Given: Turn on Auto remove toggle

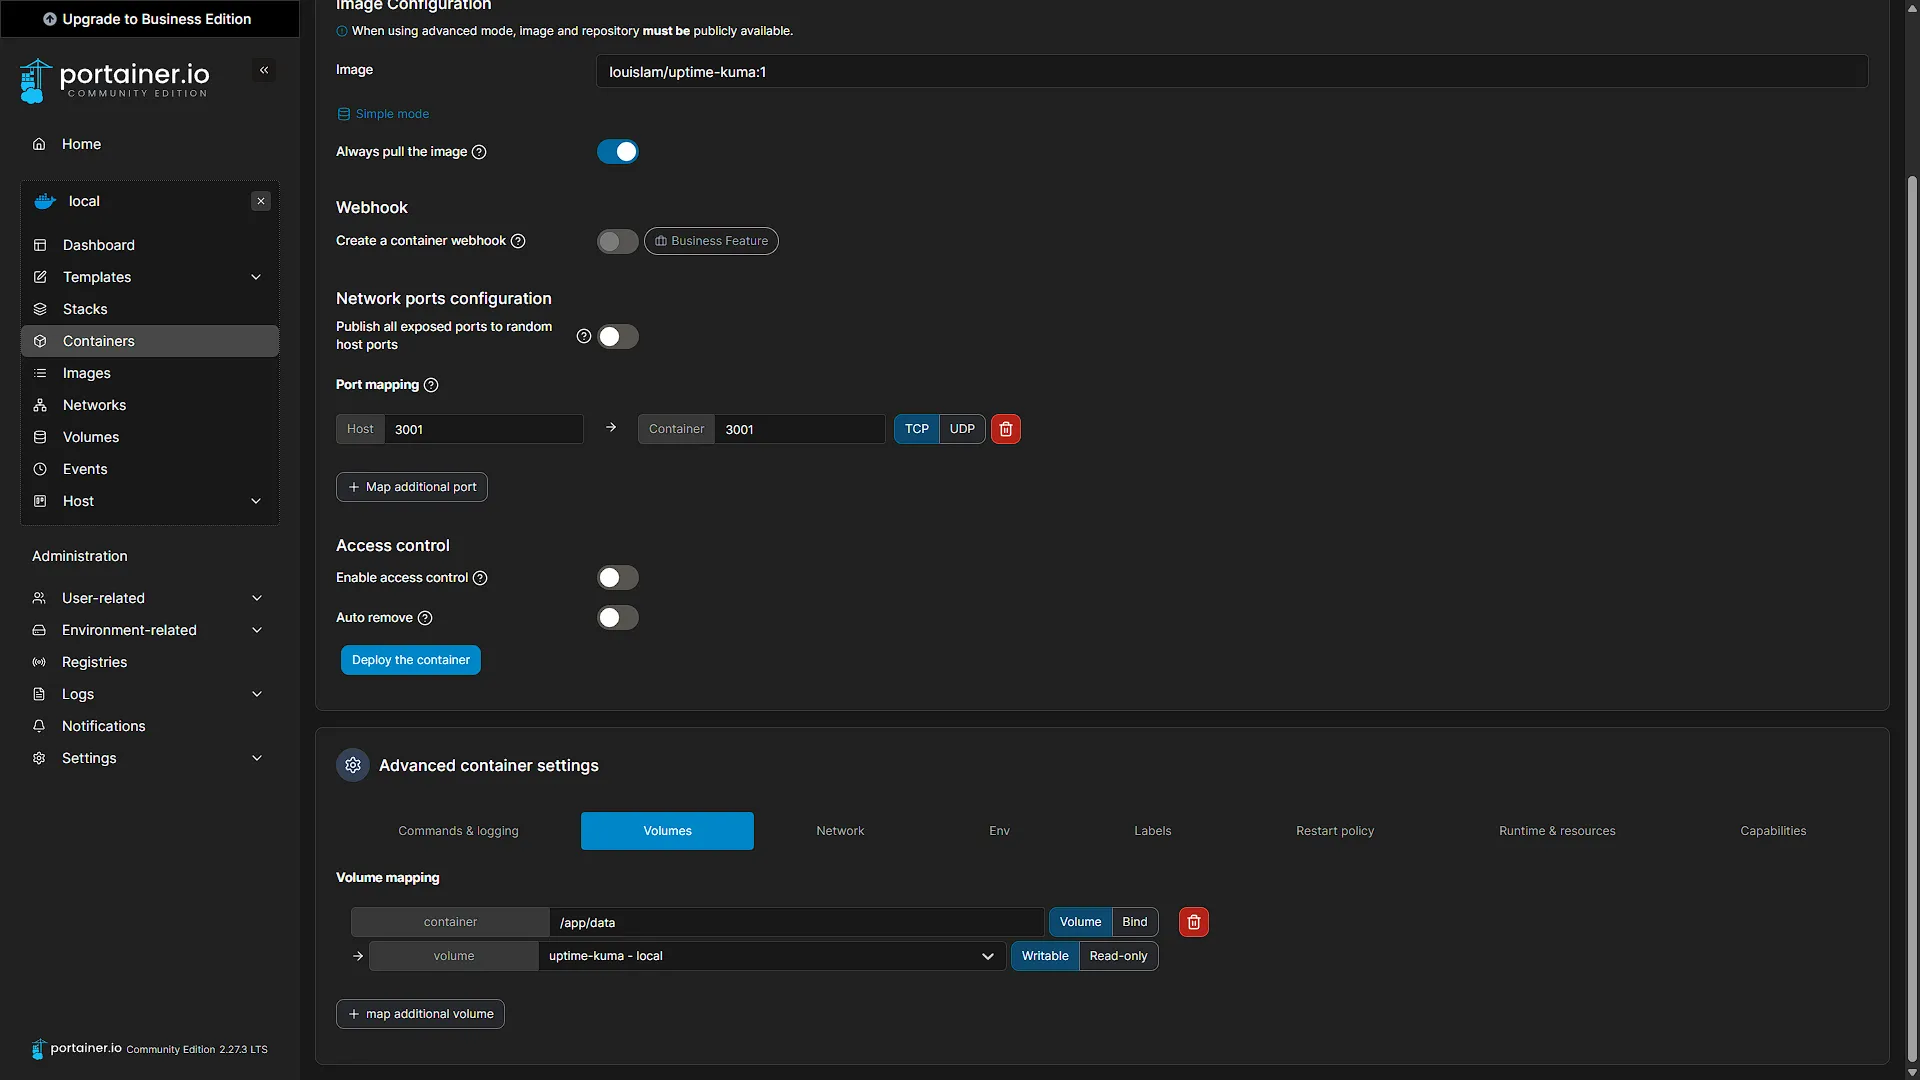Looking at the screenshot, I should (618, 618).
